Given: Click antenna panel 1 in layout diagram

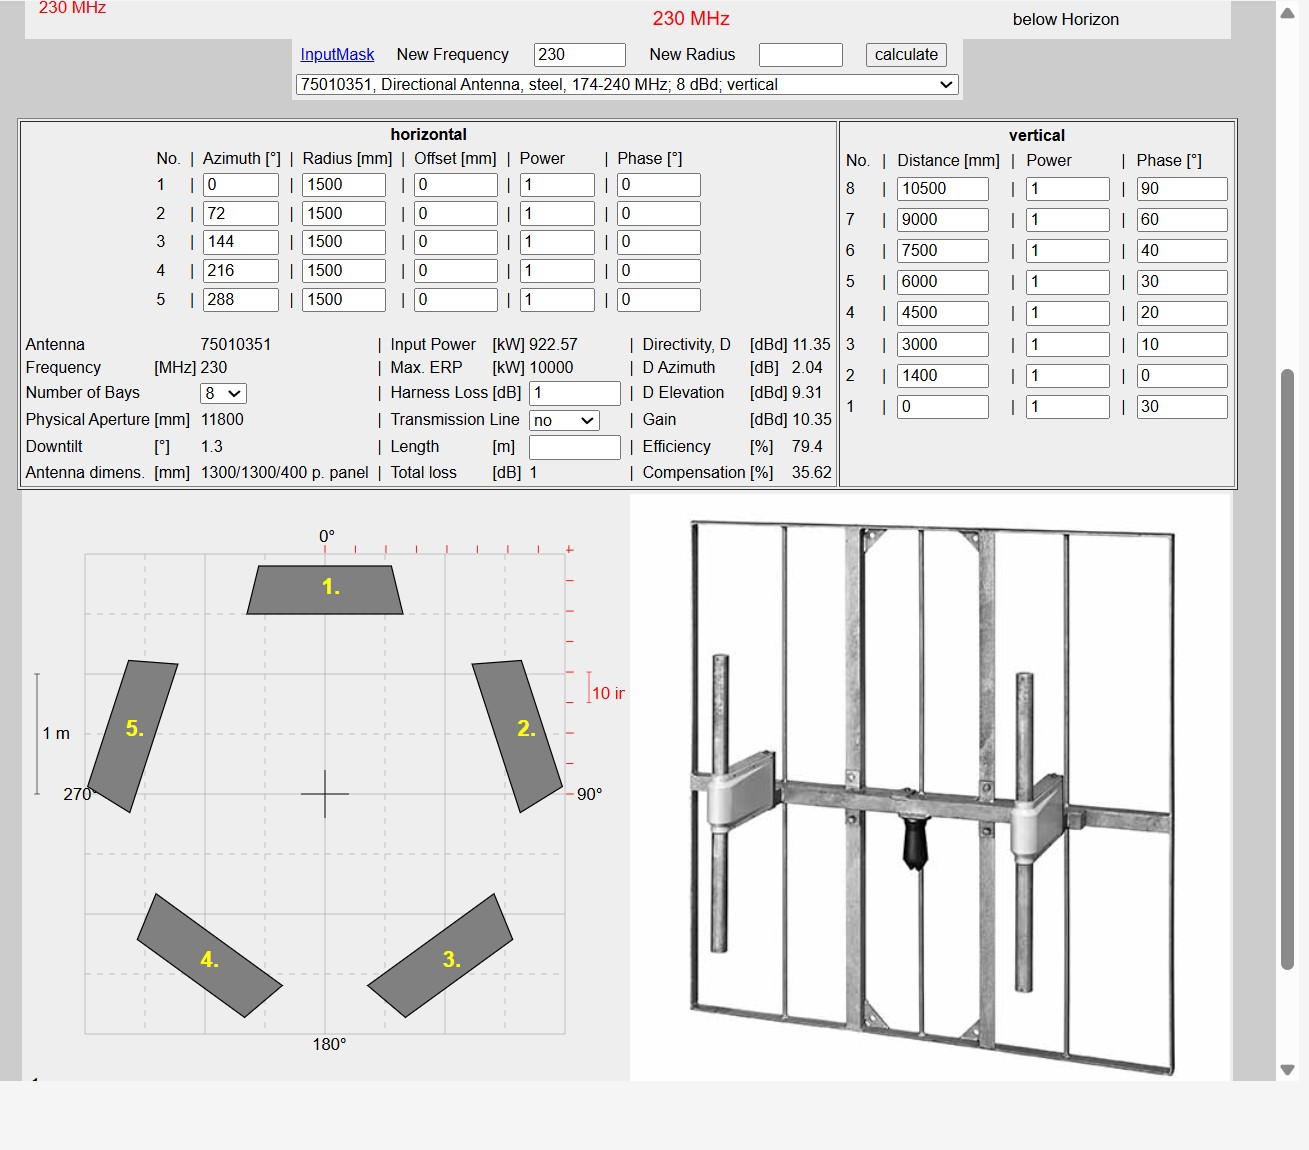Looking at the screenshot, I should [325, 590].
